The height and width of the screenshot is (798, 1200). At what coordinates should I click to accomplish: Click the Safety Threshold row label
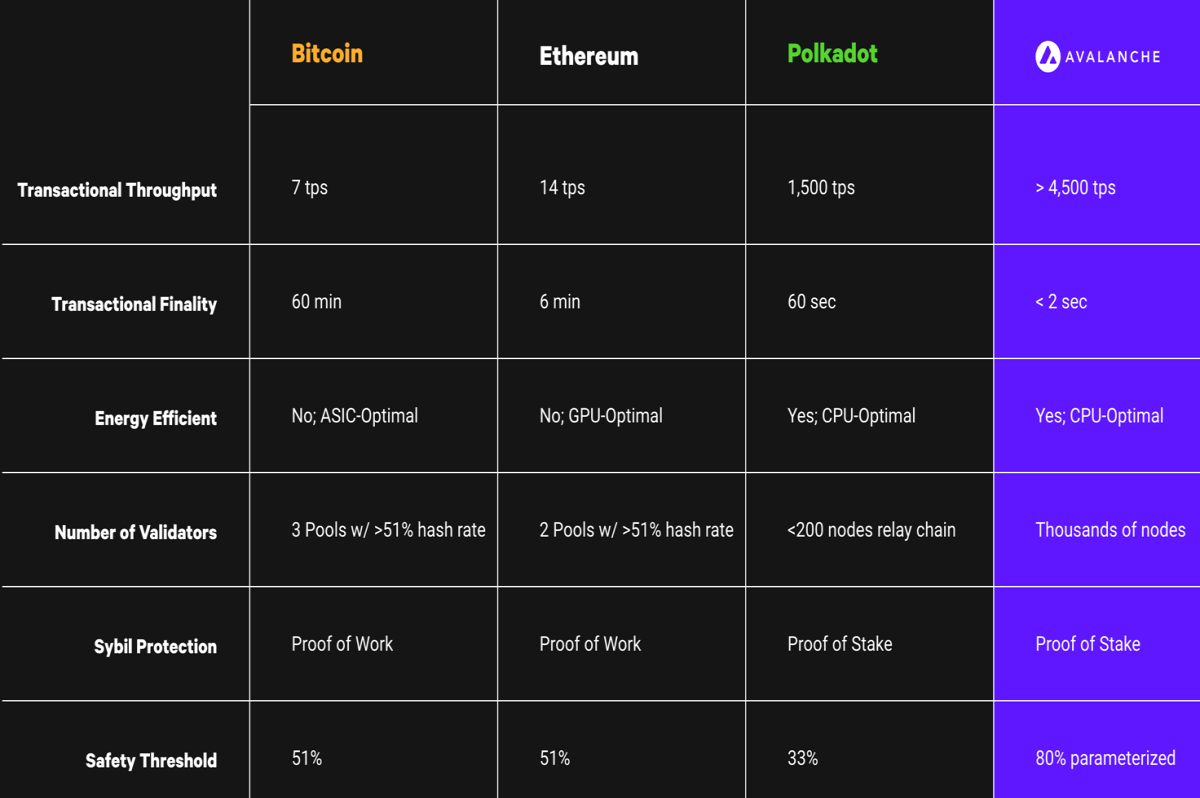pos(151,760)
